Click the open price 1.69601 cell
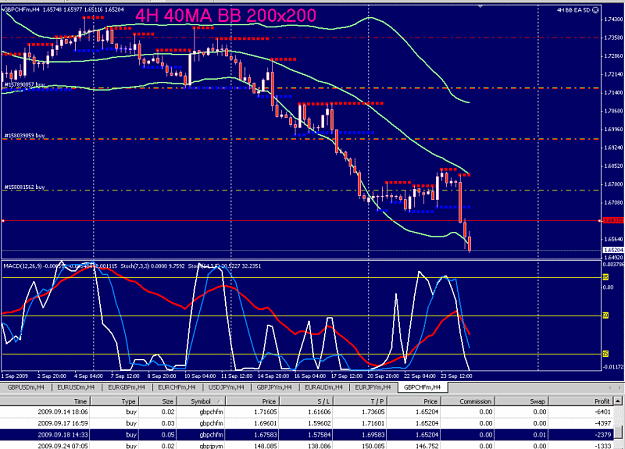 pyautogui.click(x=265, y=423)
